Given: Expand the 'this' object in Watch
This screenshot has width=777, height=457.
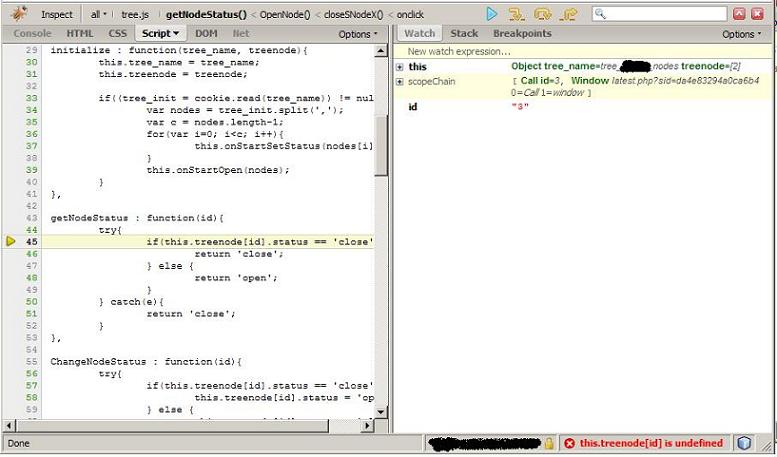Looking at the screenshot, I should tap(400, 66).
